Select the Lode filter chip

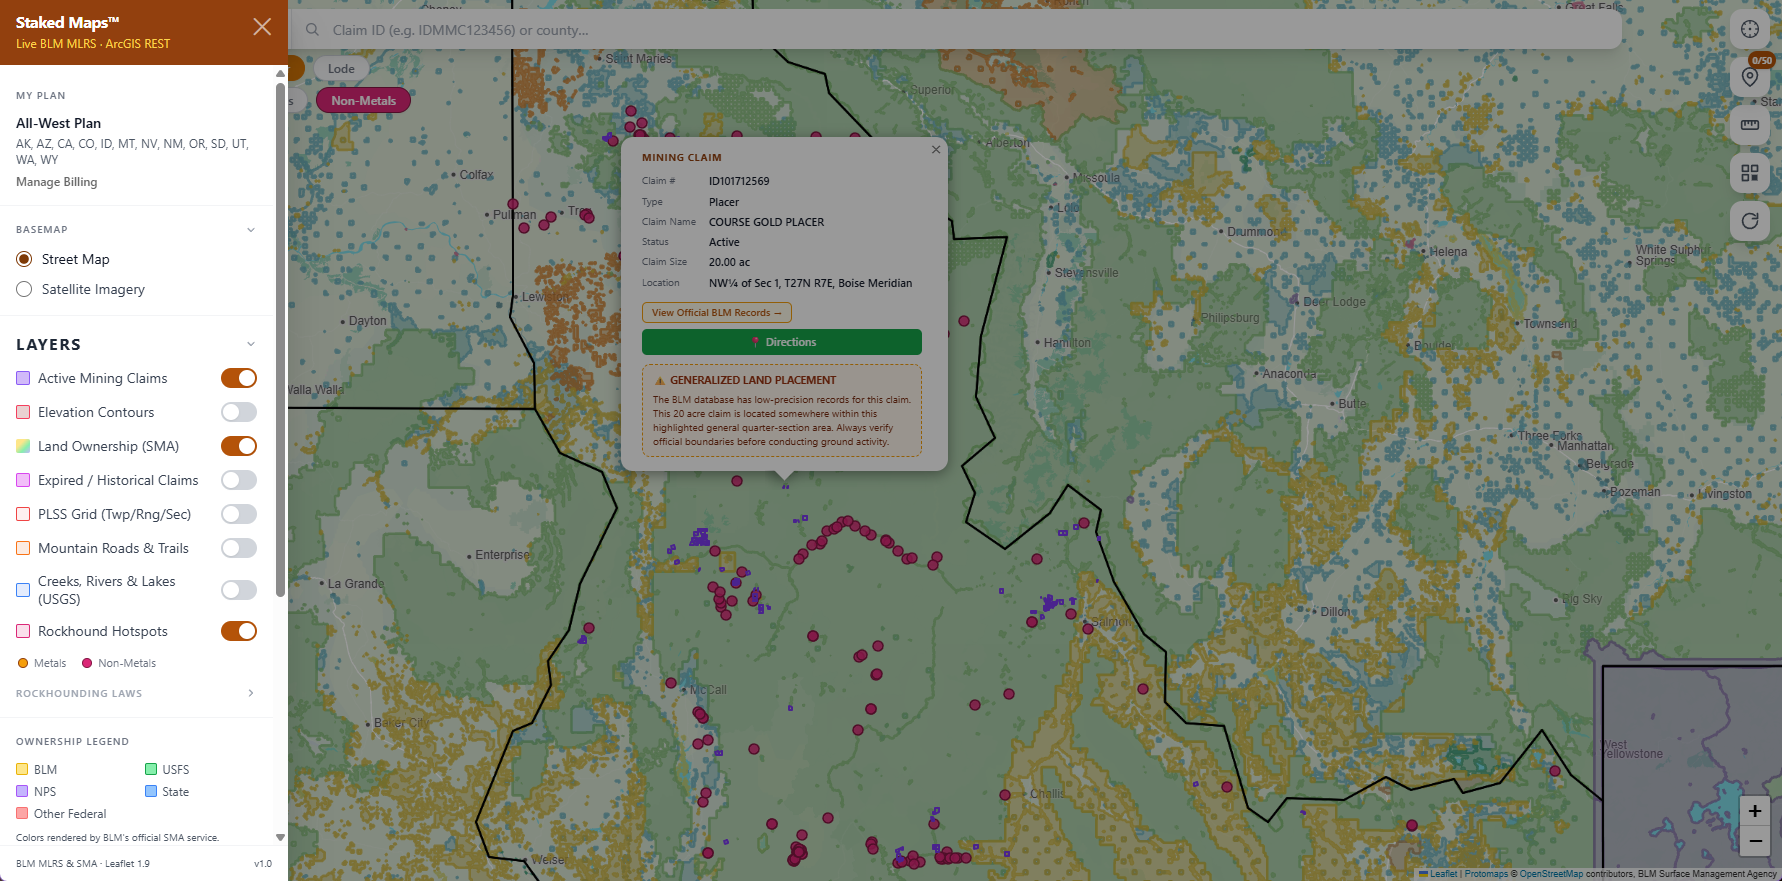click(341, 69)
